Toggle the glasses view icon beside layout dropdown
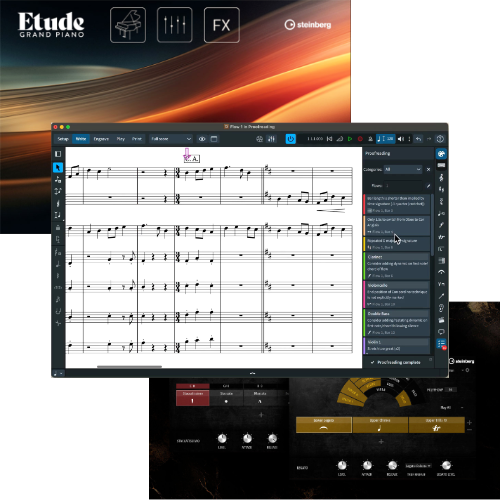The height and width of the screenshot is (500, 500). (x=202, y=139)
